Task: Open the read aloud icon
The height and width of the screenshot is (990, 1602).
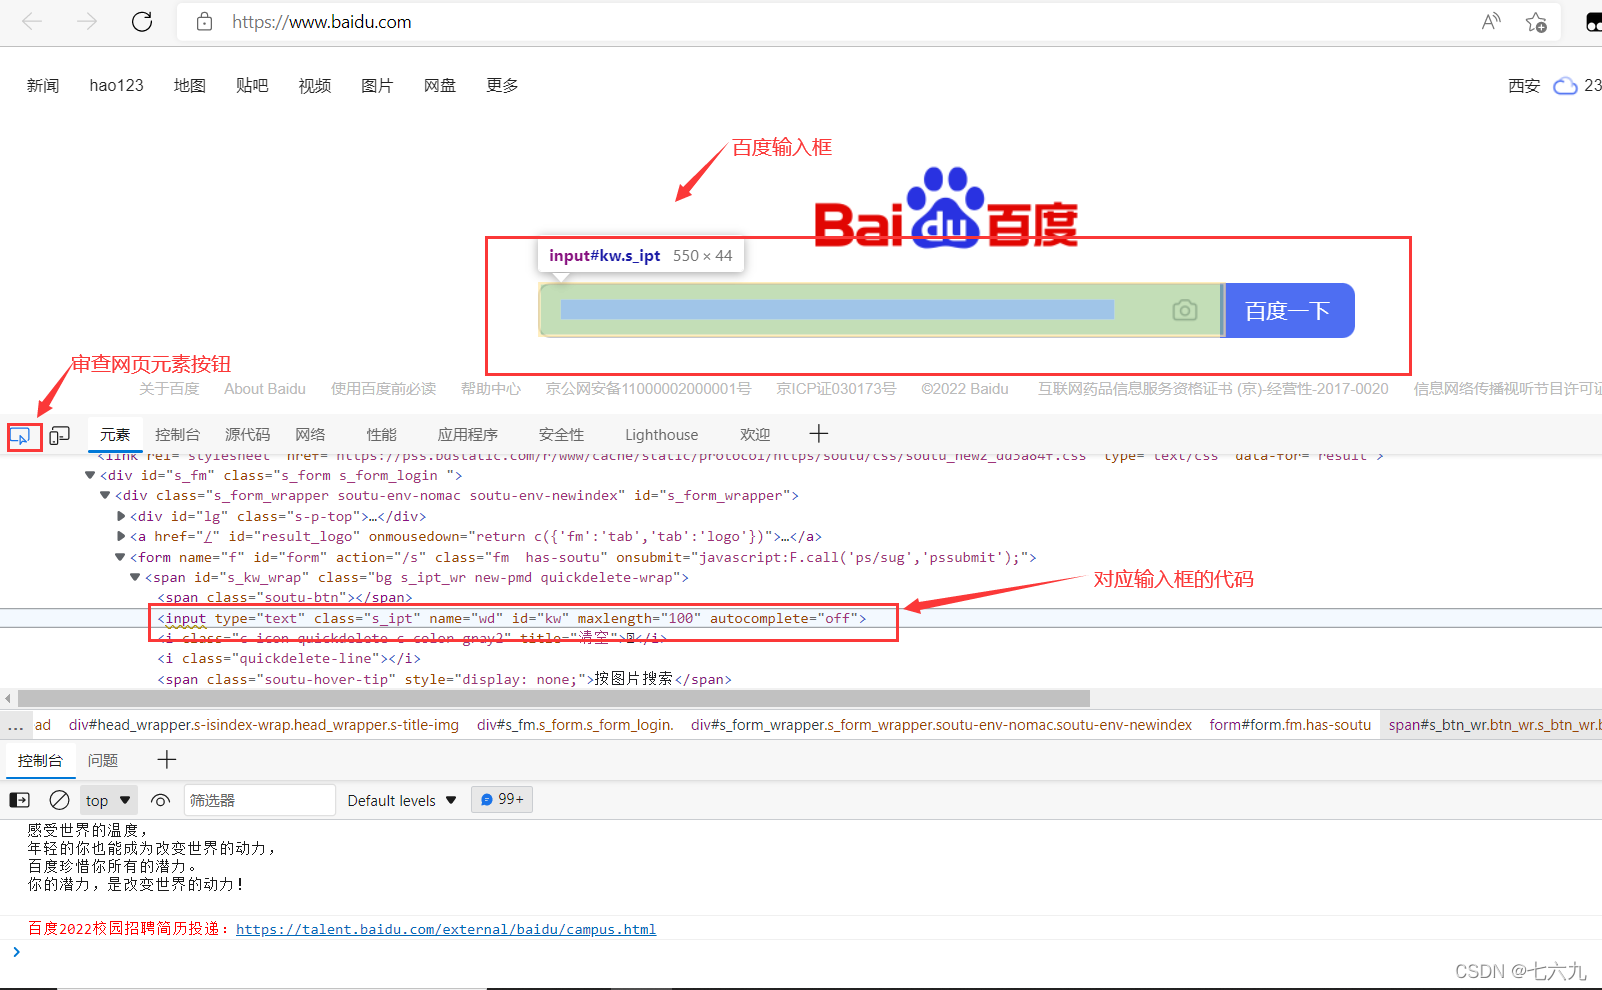Action: (1491, 21)
